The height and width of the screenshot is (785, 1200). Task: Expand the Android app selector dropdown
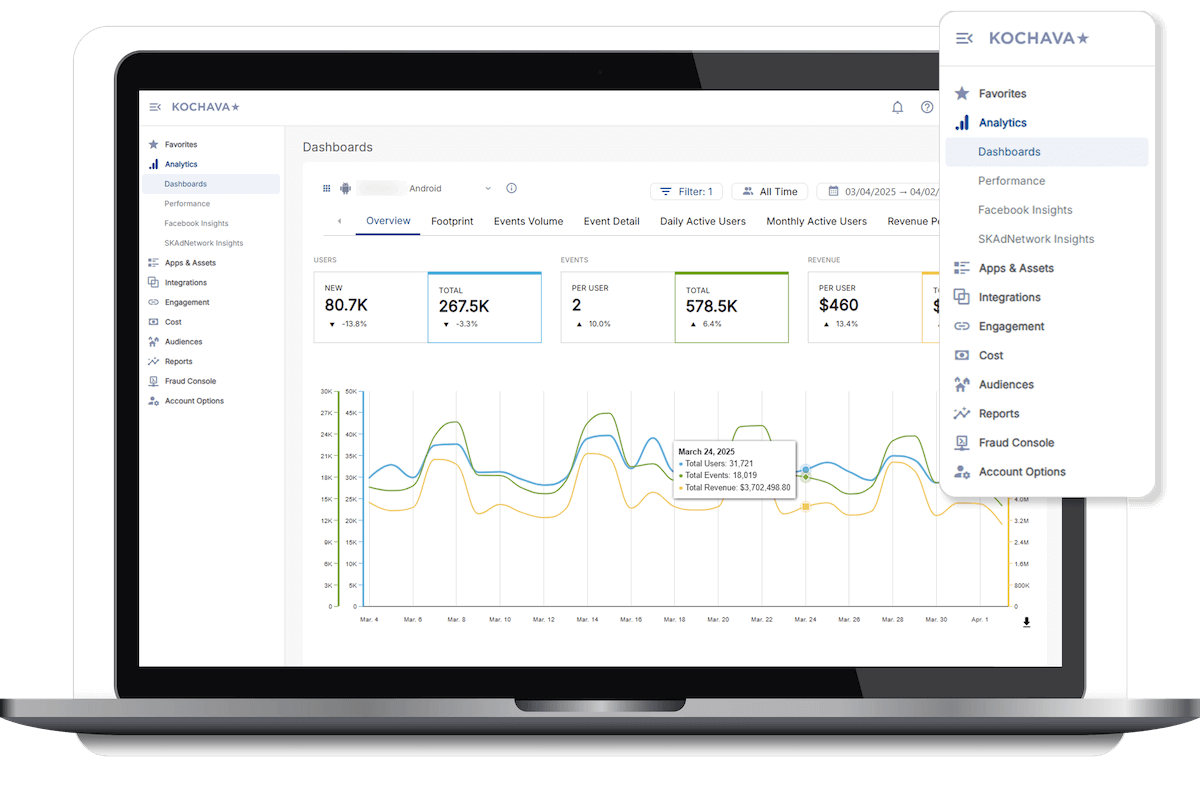click(x=488, y=188)
